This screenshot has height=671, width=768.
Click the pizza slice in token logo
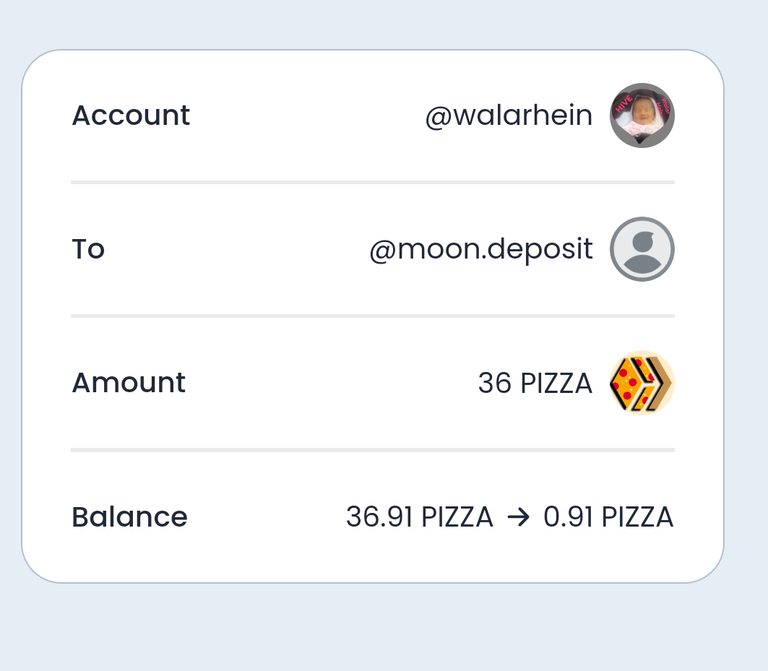pyautogui.click(x=625, y=385)
